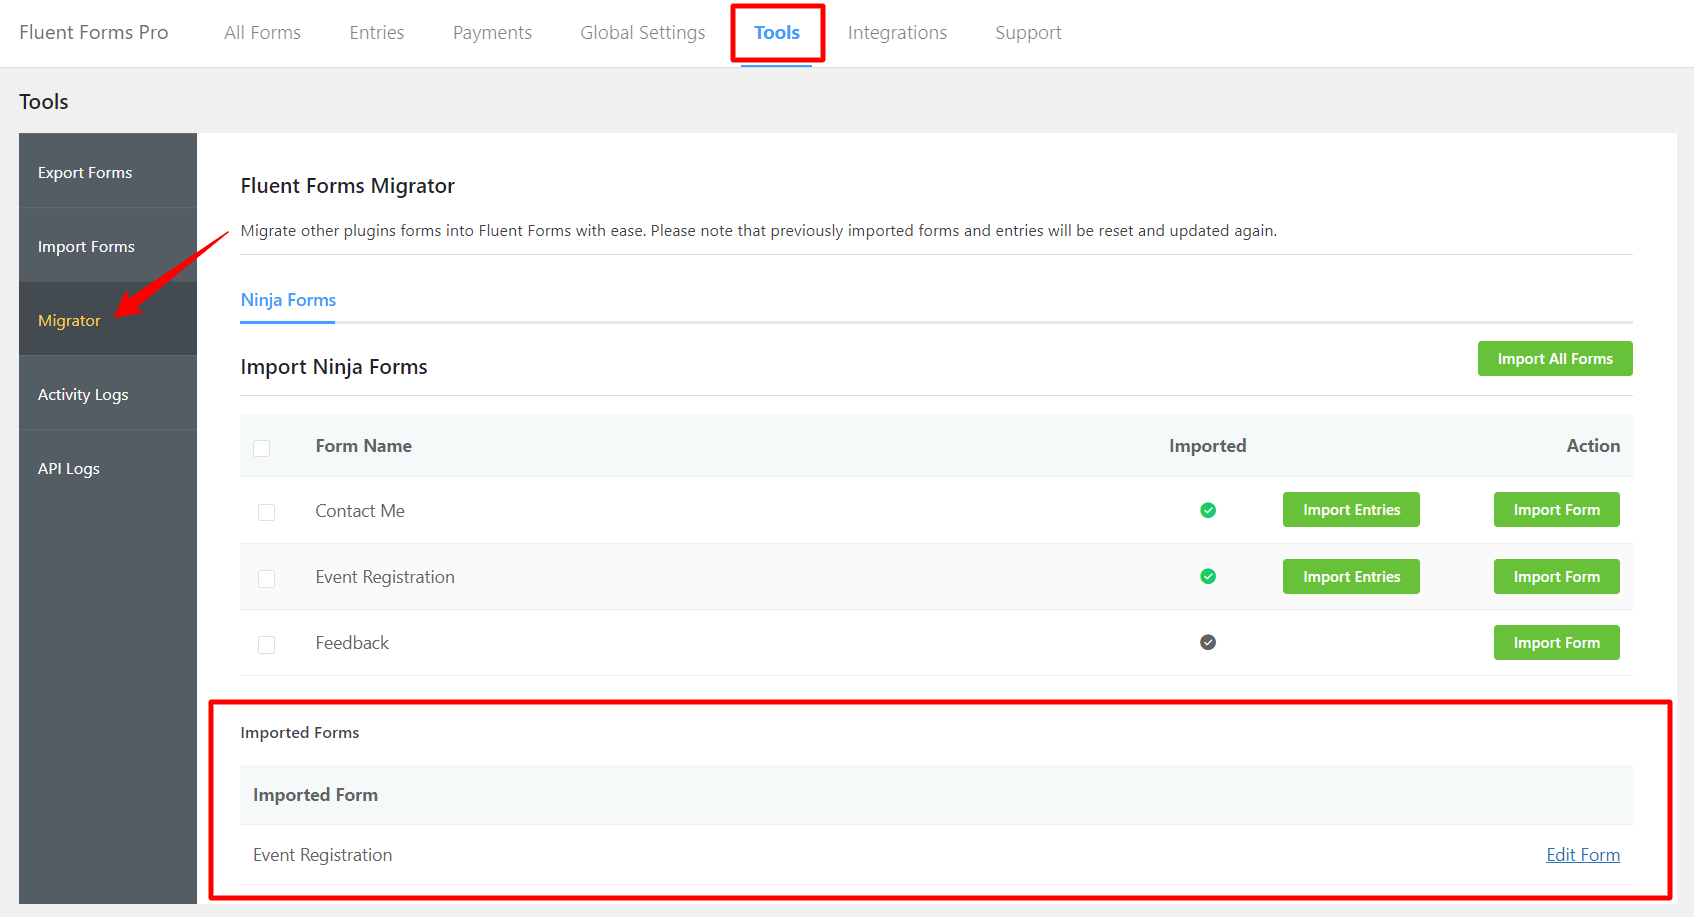Open Import Forms in the sidebar
The image size is (1694, 917).
click(108, 246)
